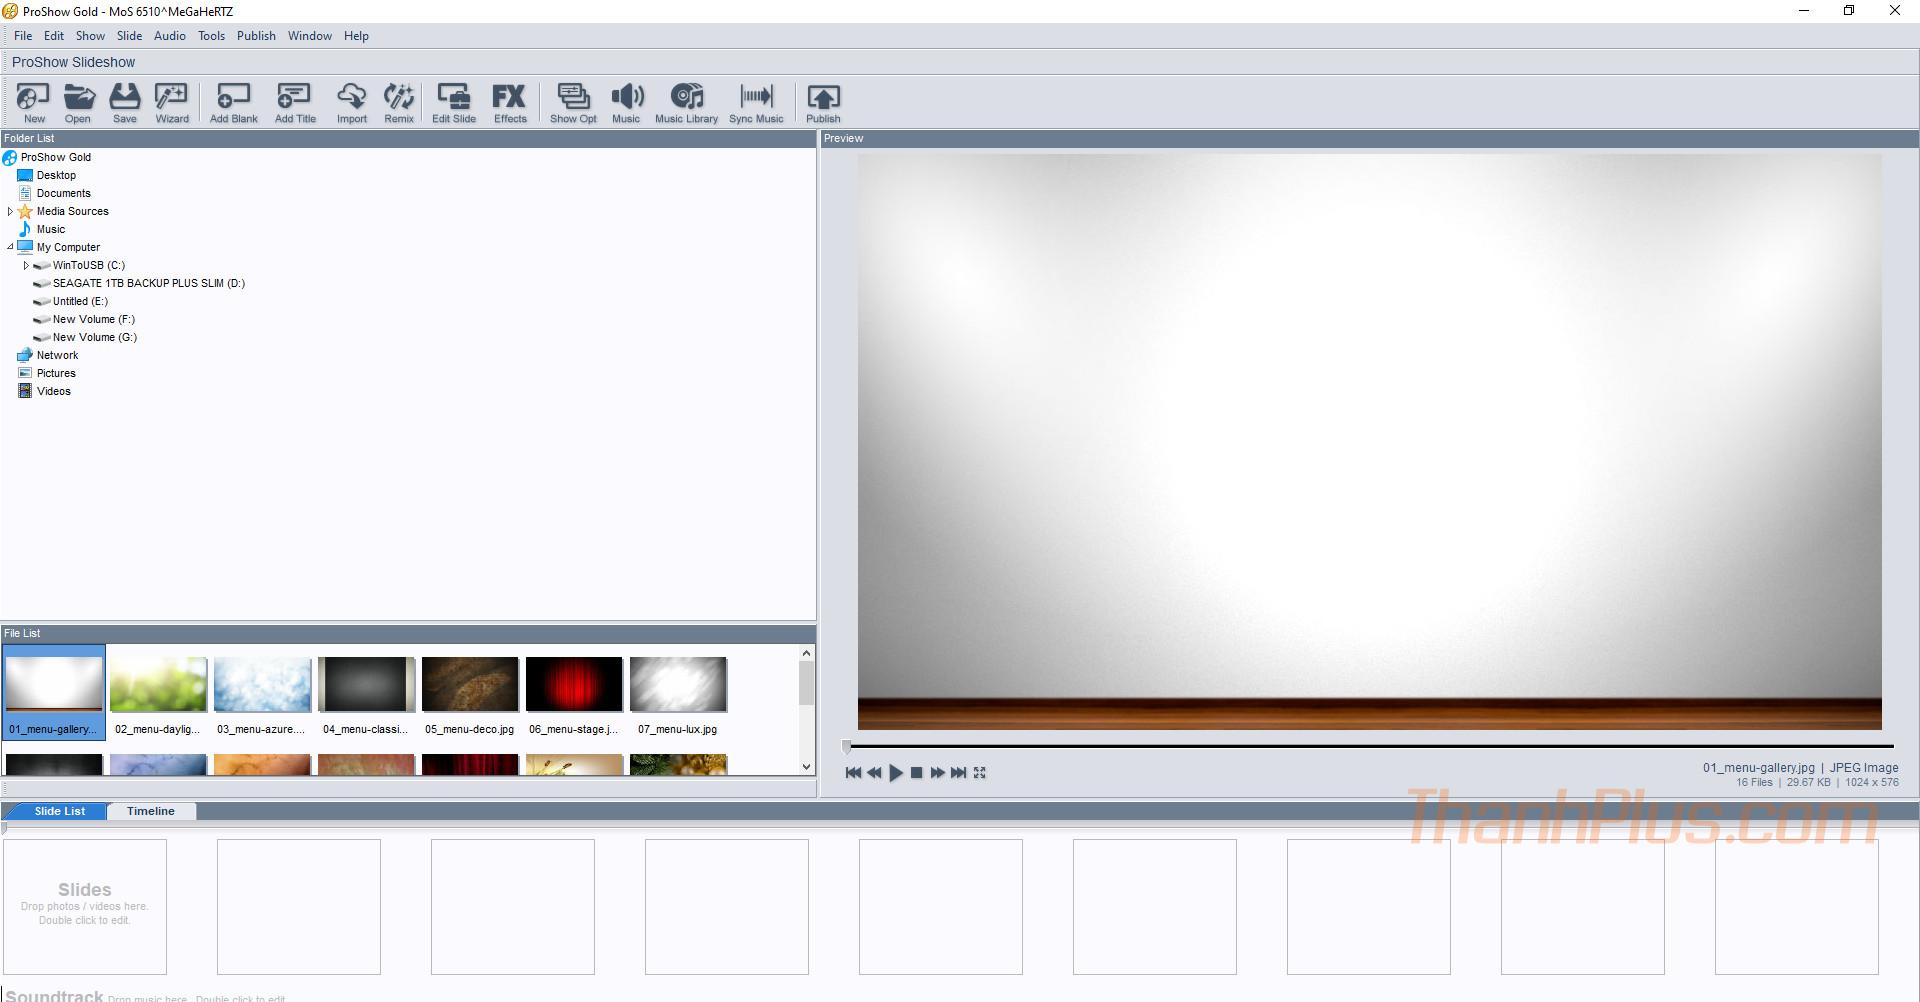Collapse the My Computer tree node

point(10,248)
